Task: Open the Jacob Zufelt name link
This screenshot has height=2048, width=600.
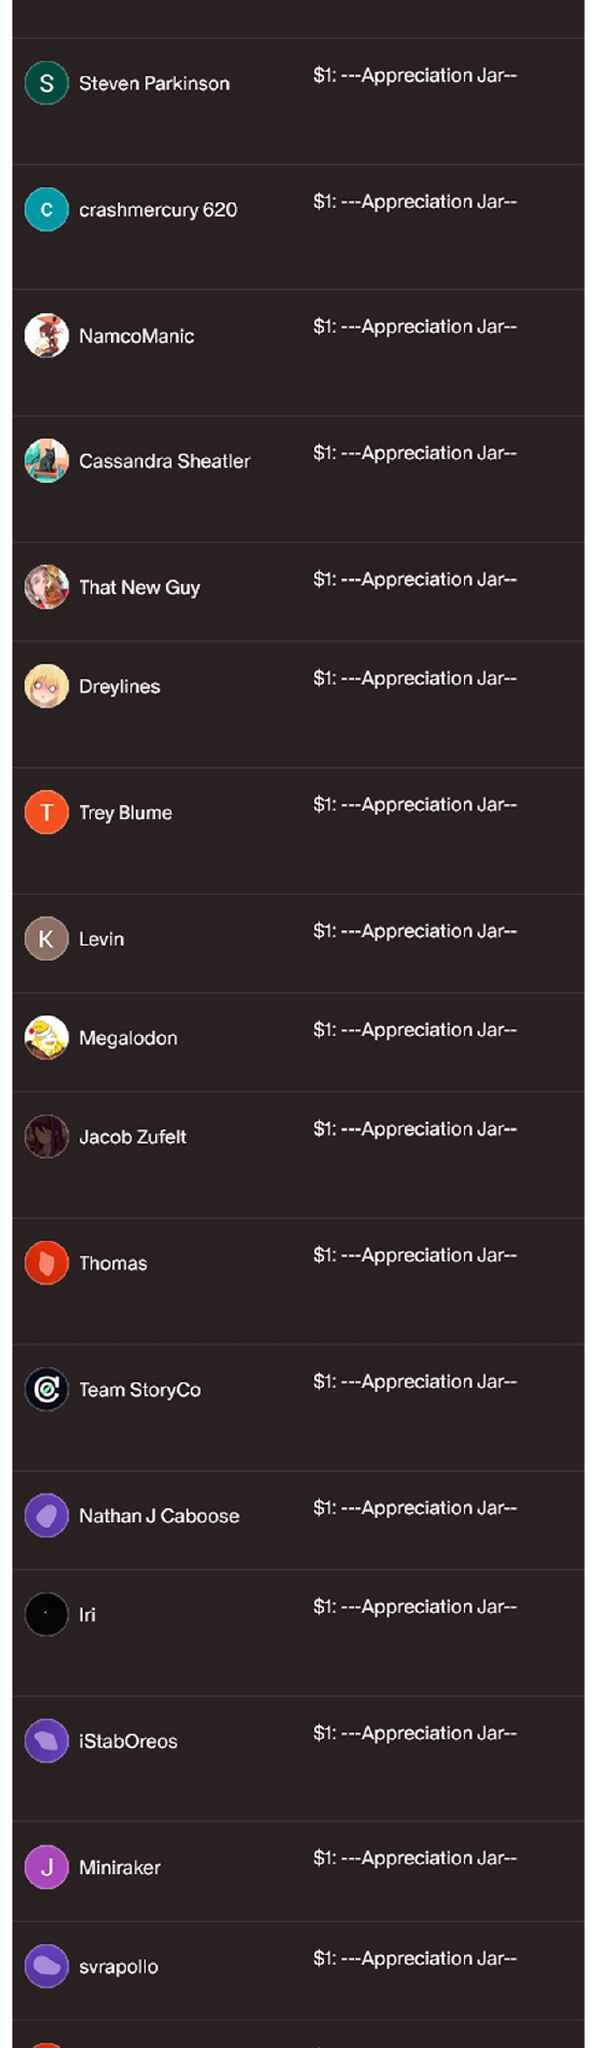Action: [132, 1136]
